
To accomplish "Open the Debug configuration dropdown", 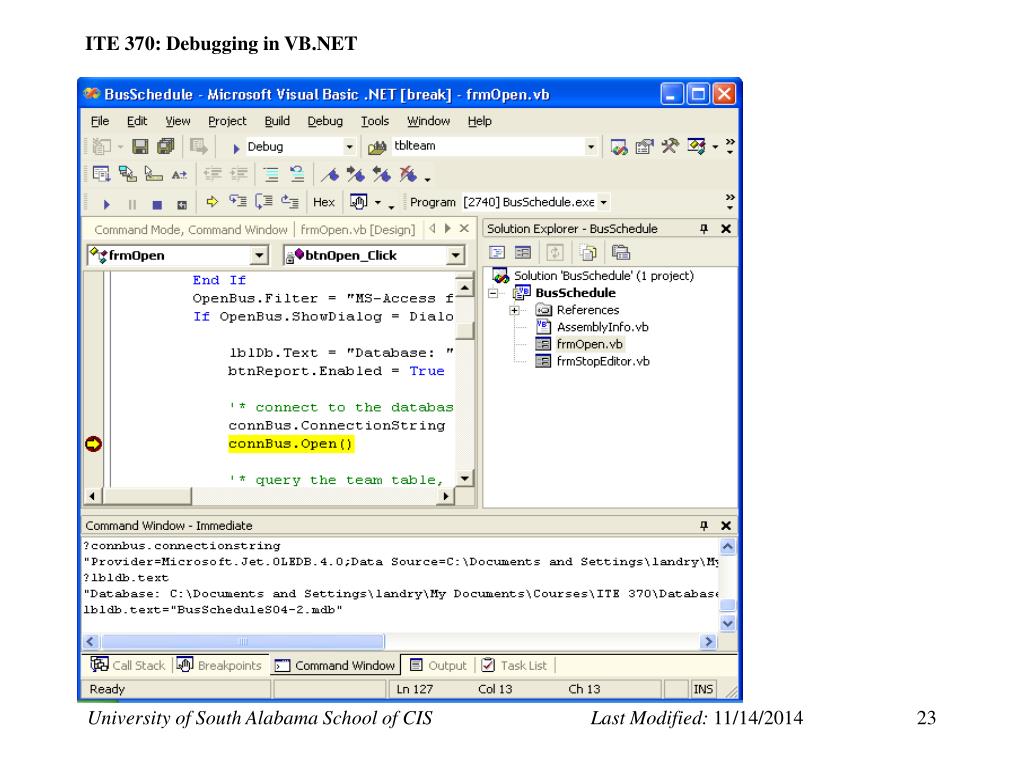I will tap(349, 147).
